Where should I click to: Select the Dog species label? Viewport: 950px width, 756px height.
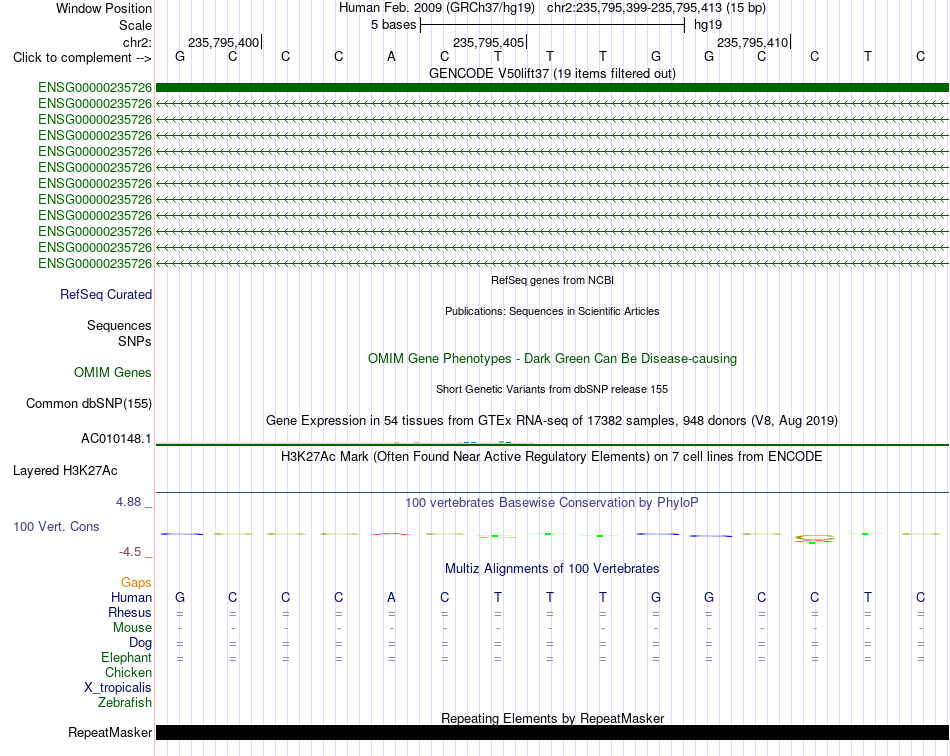pos(140,643)
